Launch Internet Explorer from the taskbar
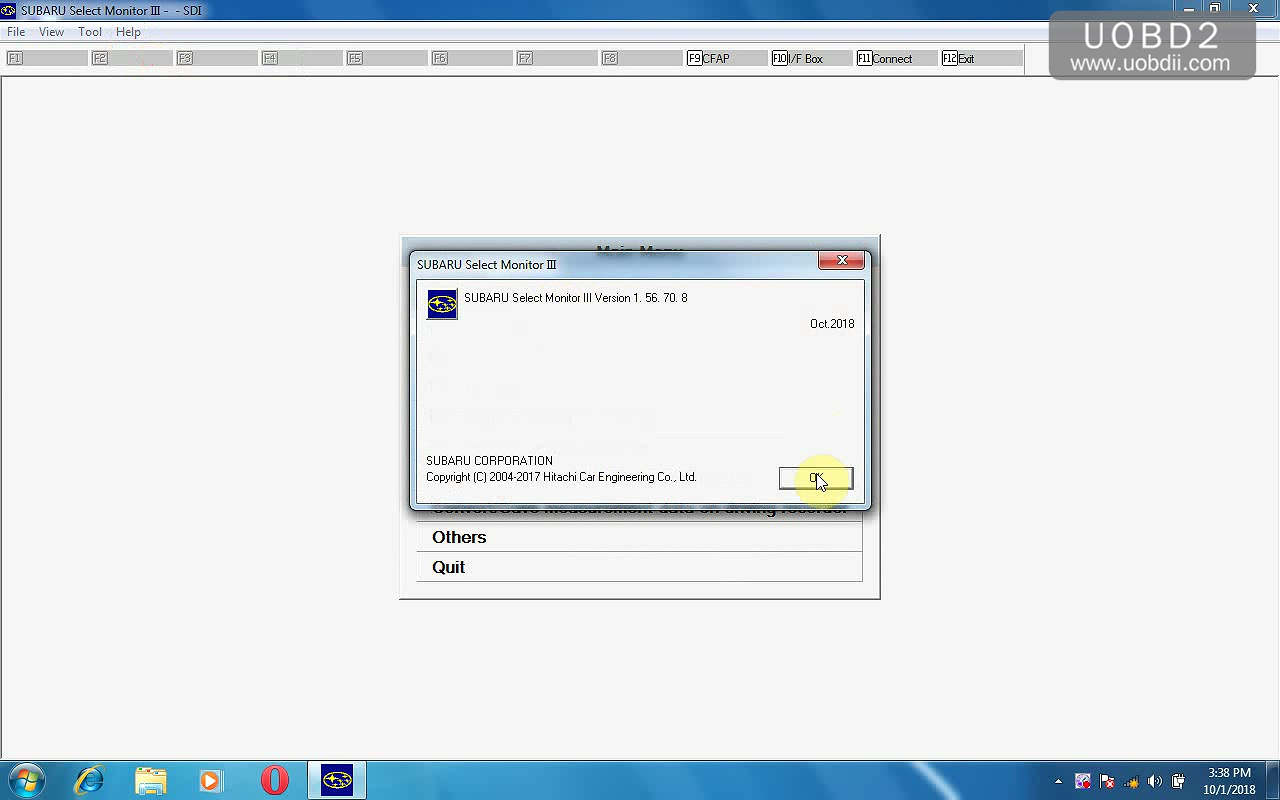 [89, 780]
